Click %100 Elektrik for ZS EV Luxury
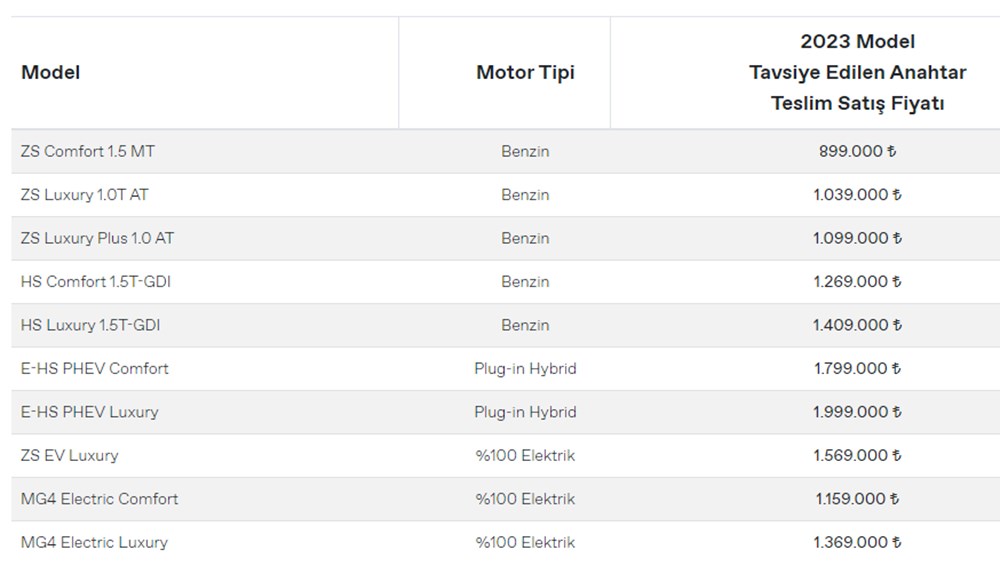The image size is (1000, 574). click(x=525, y=455)
